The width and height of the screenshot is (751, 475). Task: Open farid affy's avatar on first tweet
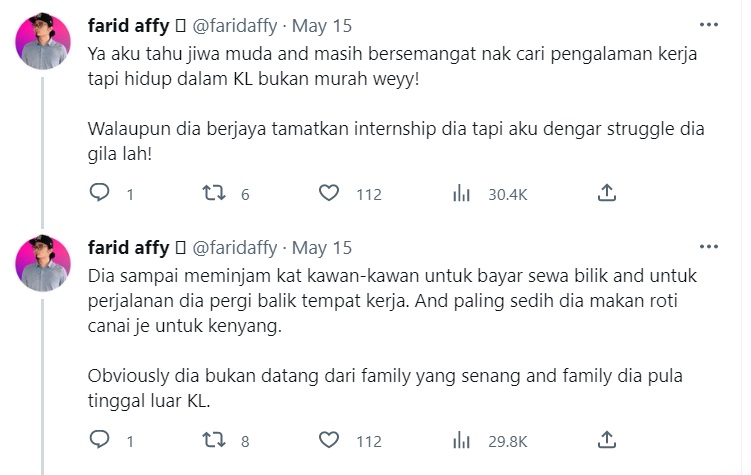pos(42,43)
